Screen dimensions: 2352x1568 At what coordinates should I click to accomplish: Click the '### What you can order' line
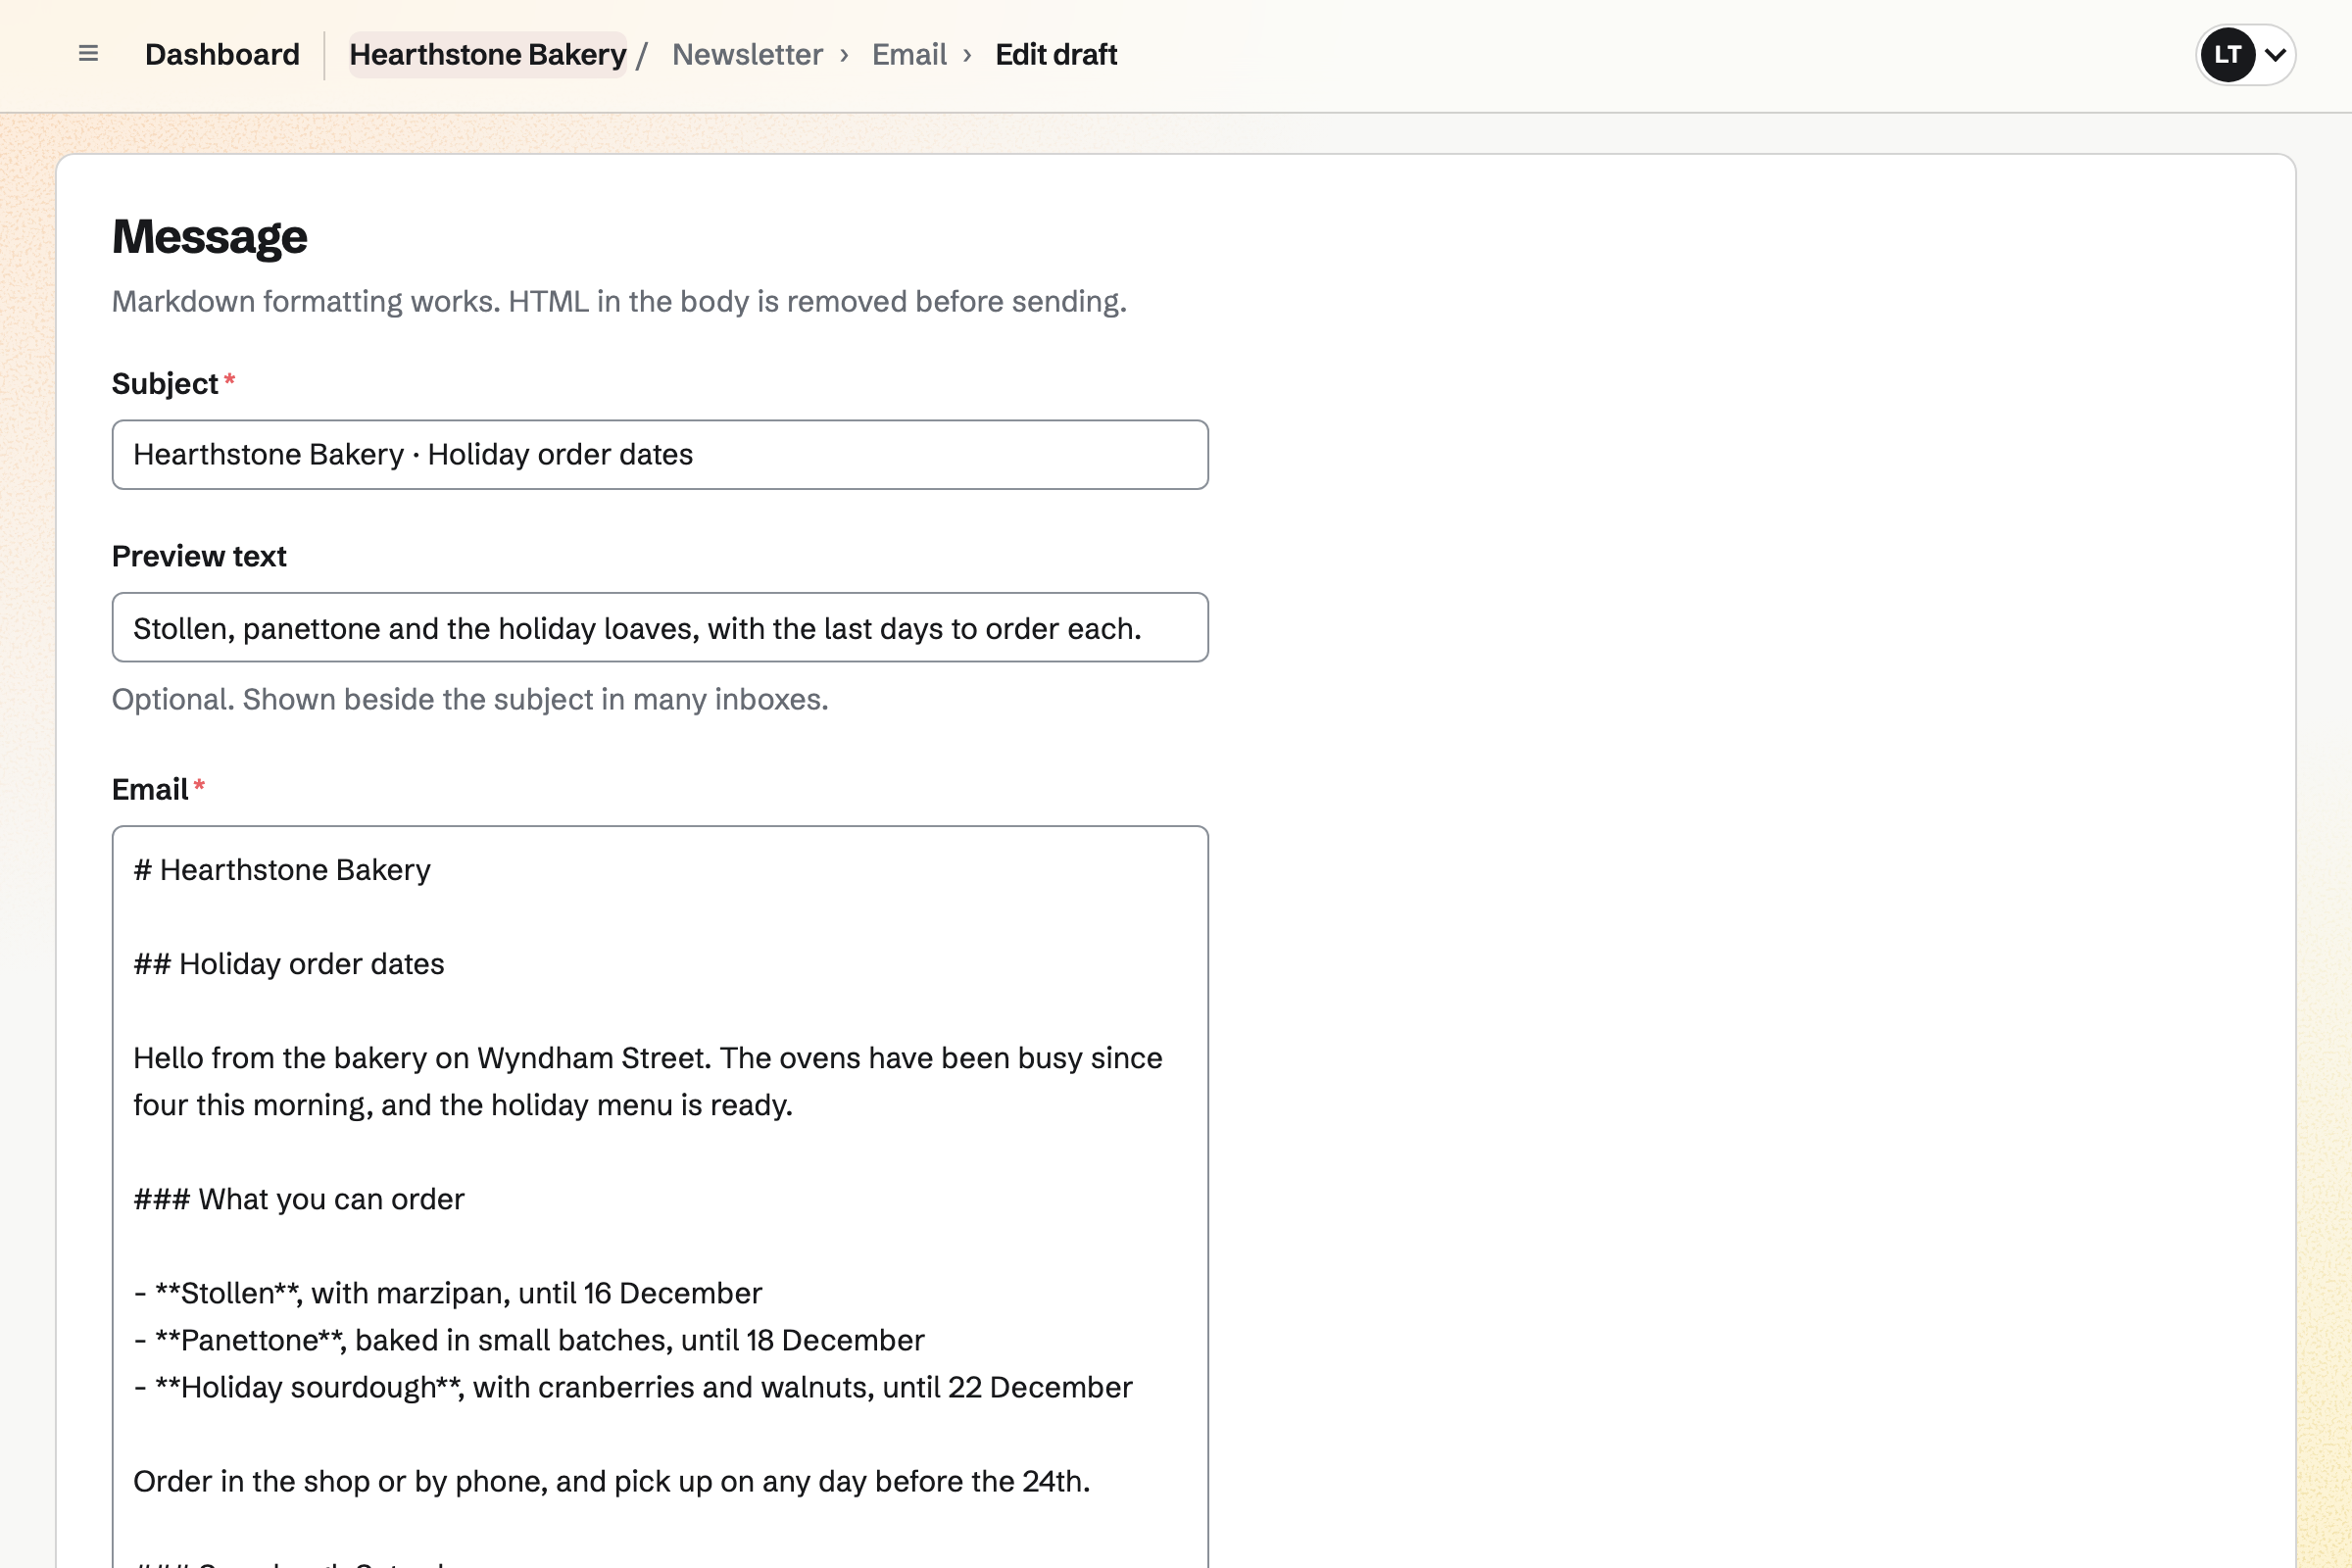coord(299,1199)
